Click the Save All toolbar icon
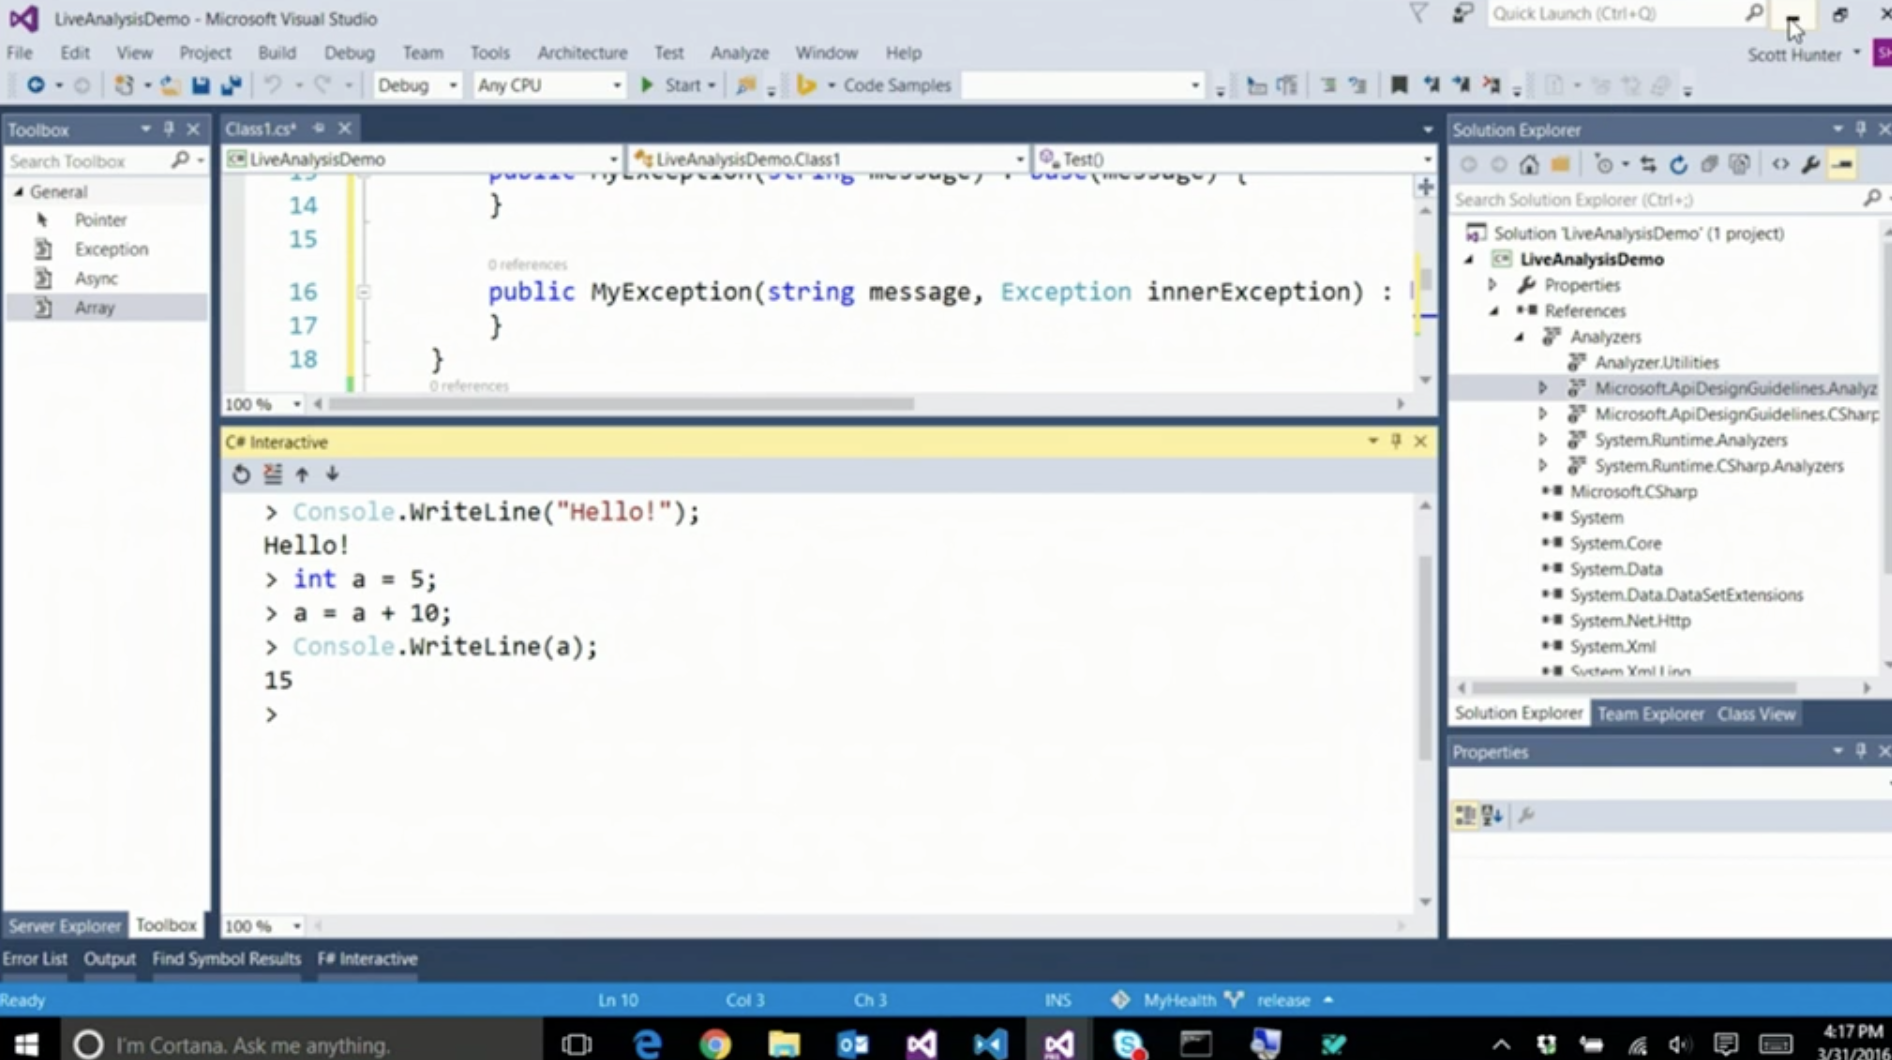The height and width of the screenshot is (1060, 1892). click(231, 86)
